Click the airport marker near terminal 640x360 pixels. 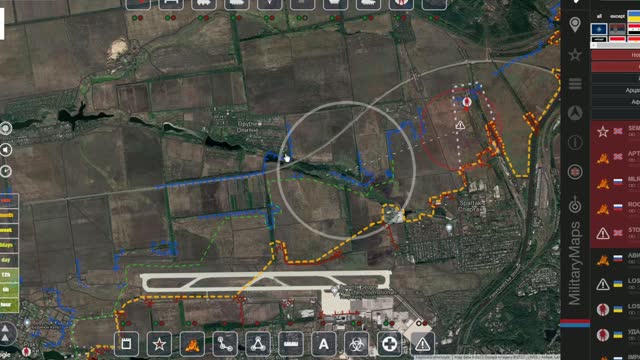[x=334, y=290]
